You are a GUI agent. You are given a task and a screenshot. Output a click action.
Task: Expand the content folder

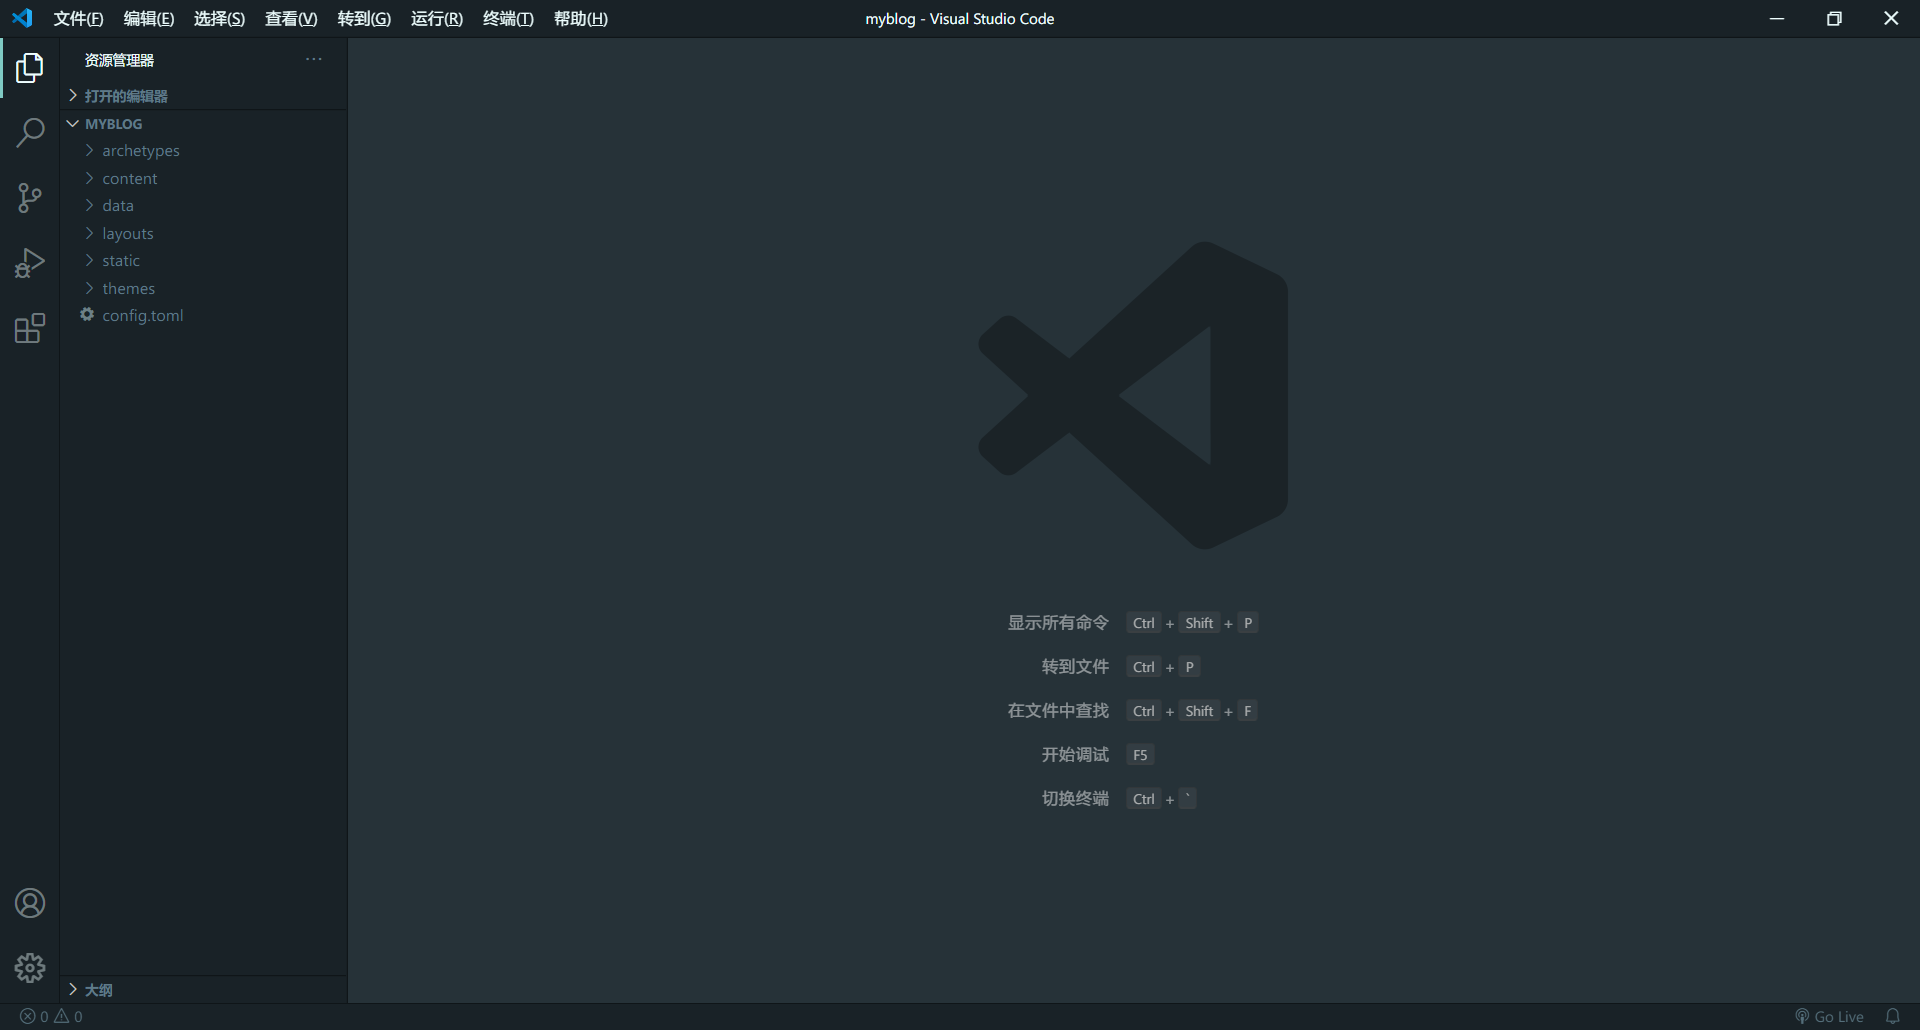click(x=203, y=179)
